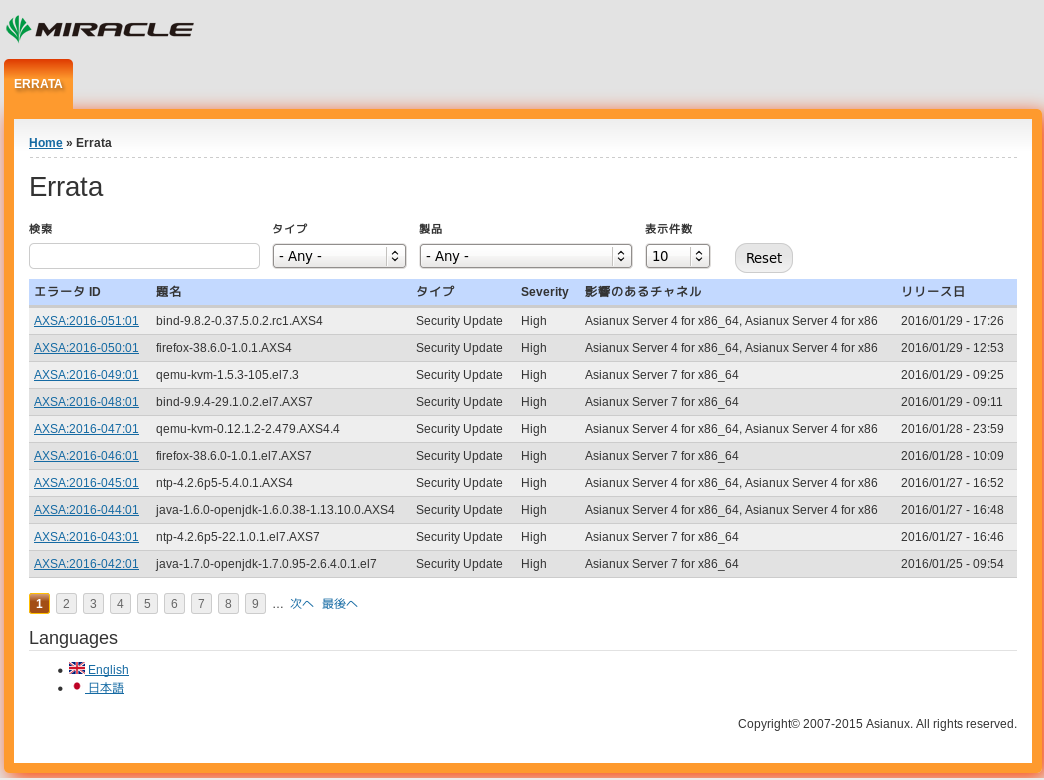
Task: Switch language to 日本語
Action: click(x=105, y=688)
